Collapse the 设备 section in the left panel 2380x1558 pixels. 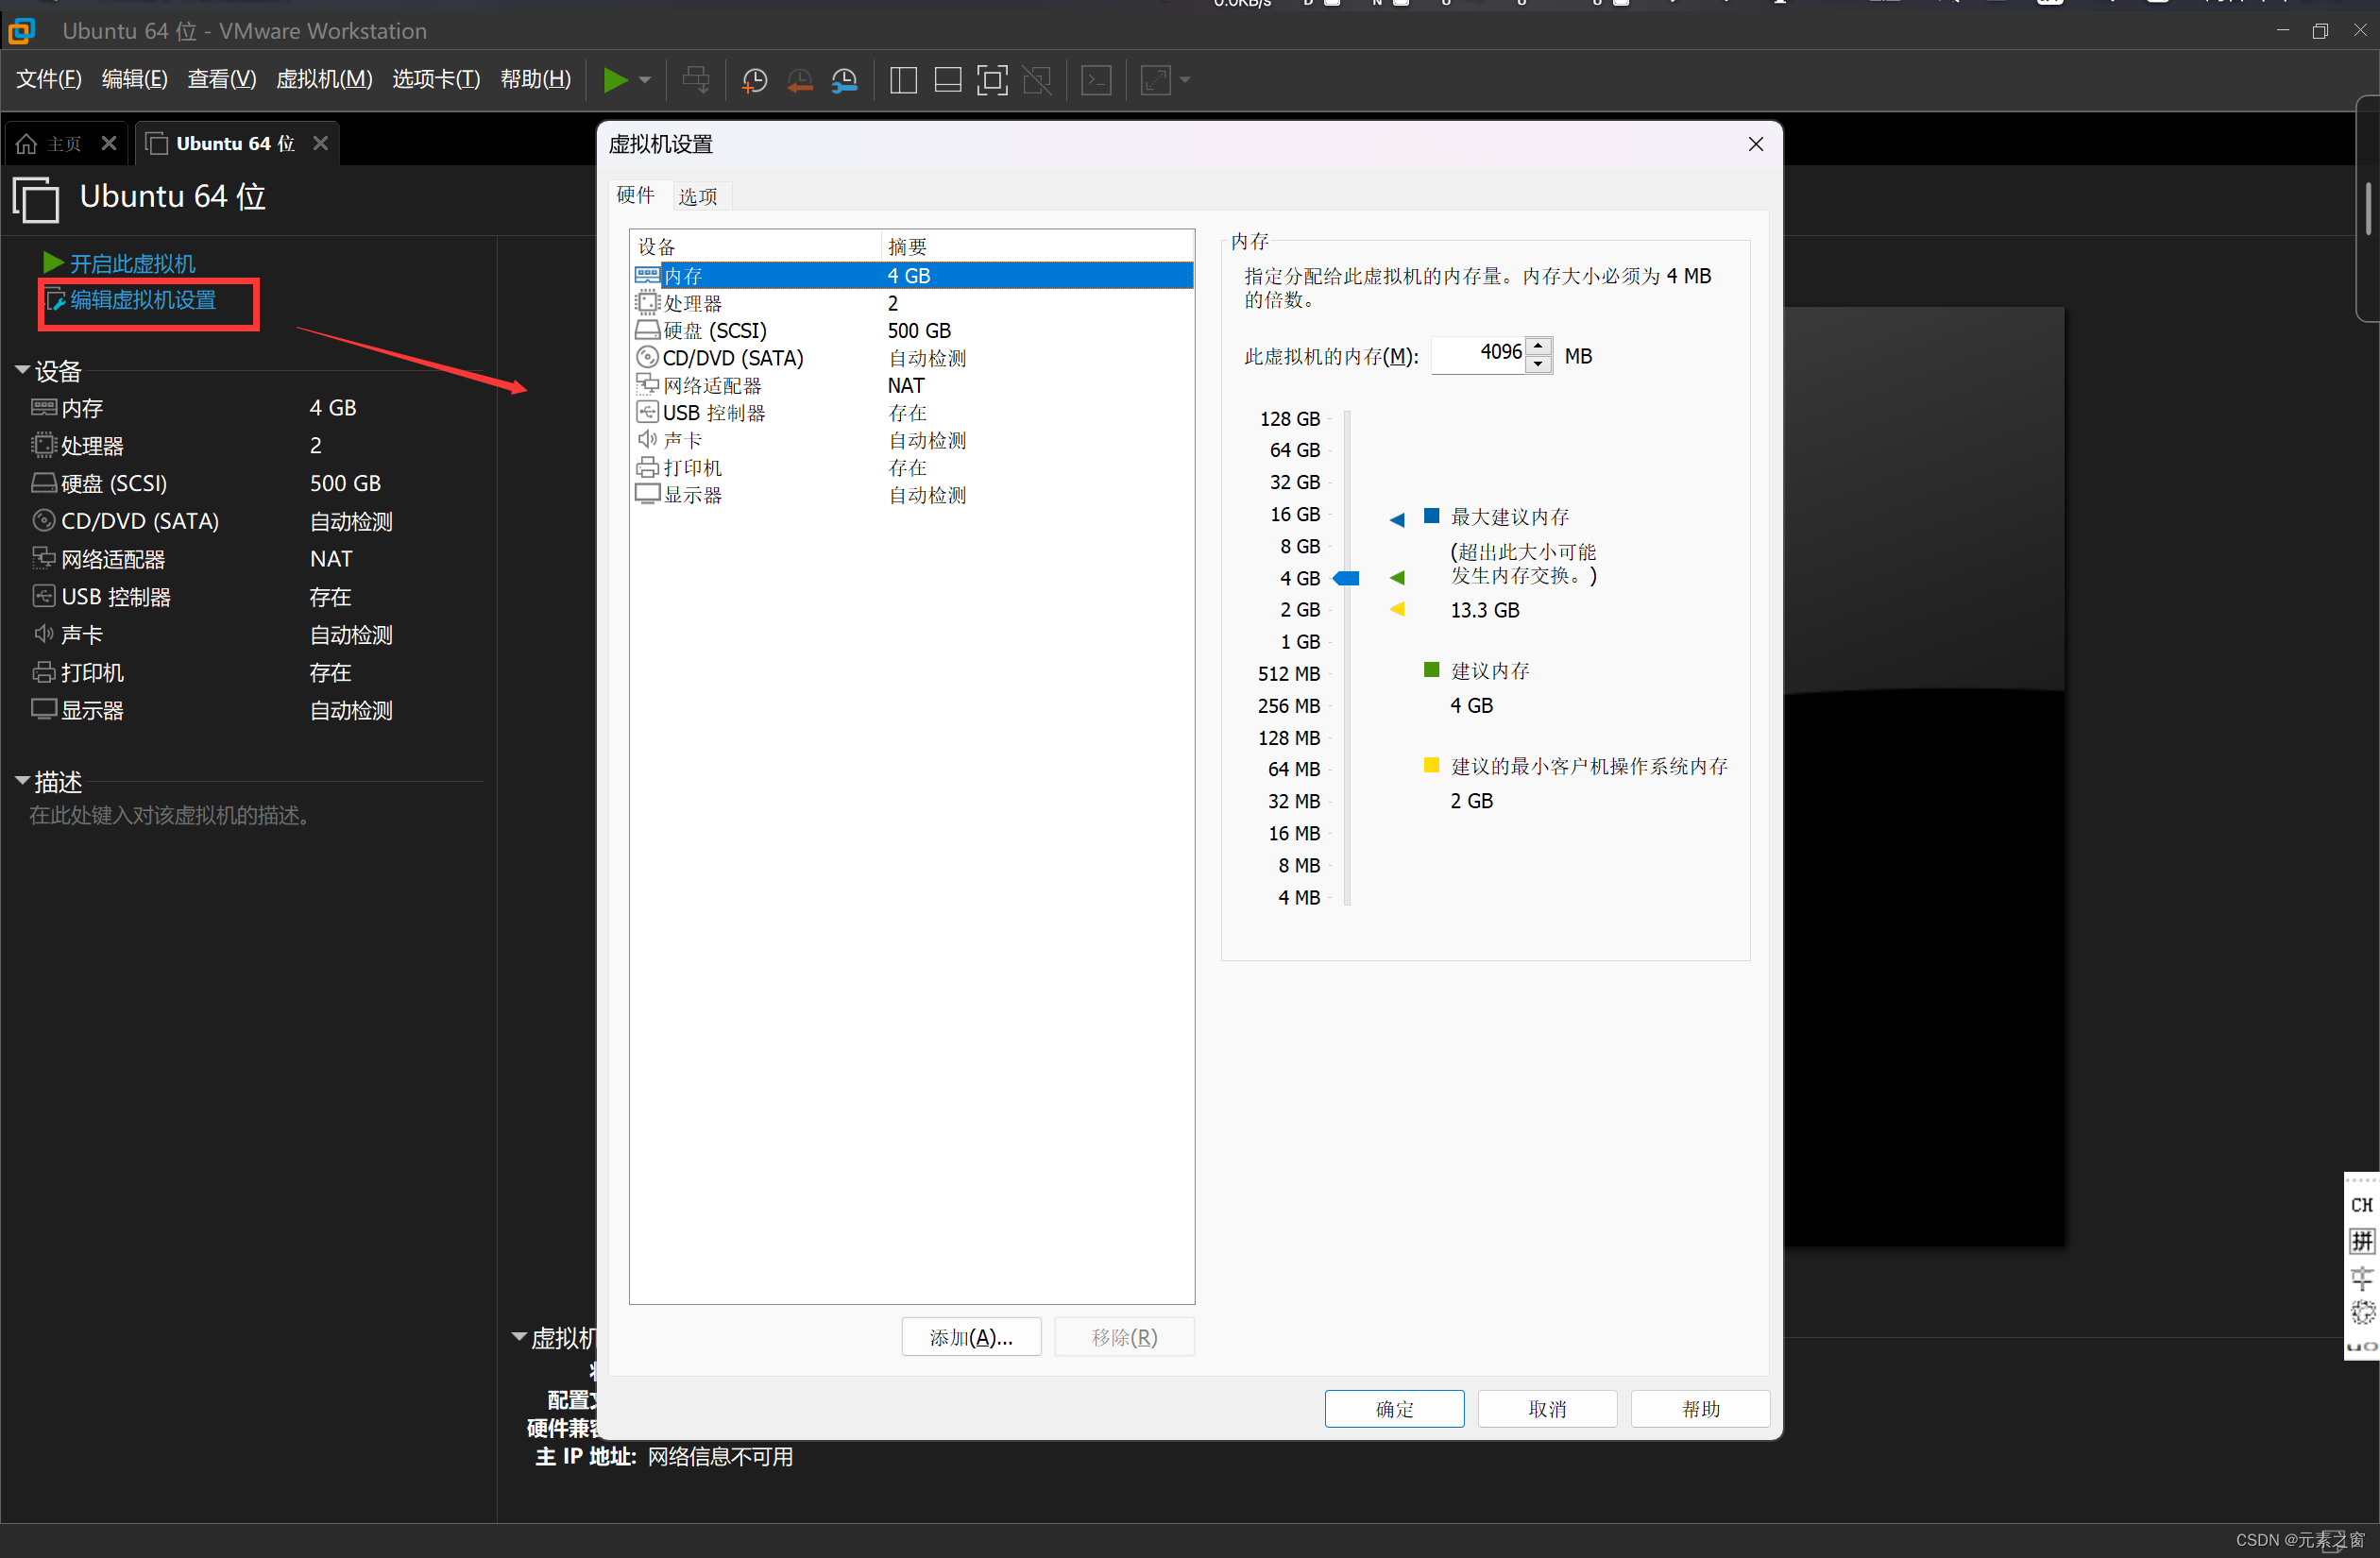[x=22, y=370]
